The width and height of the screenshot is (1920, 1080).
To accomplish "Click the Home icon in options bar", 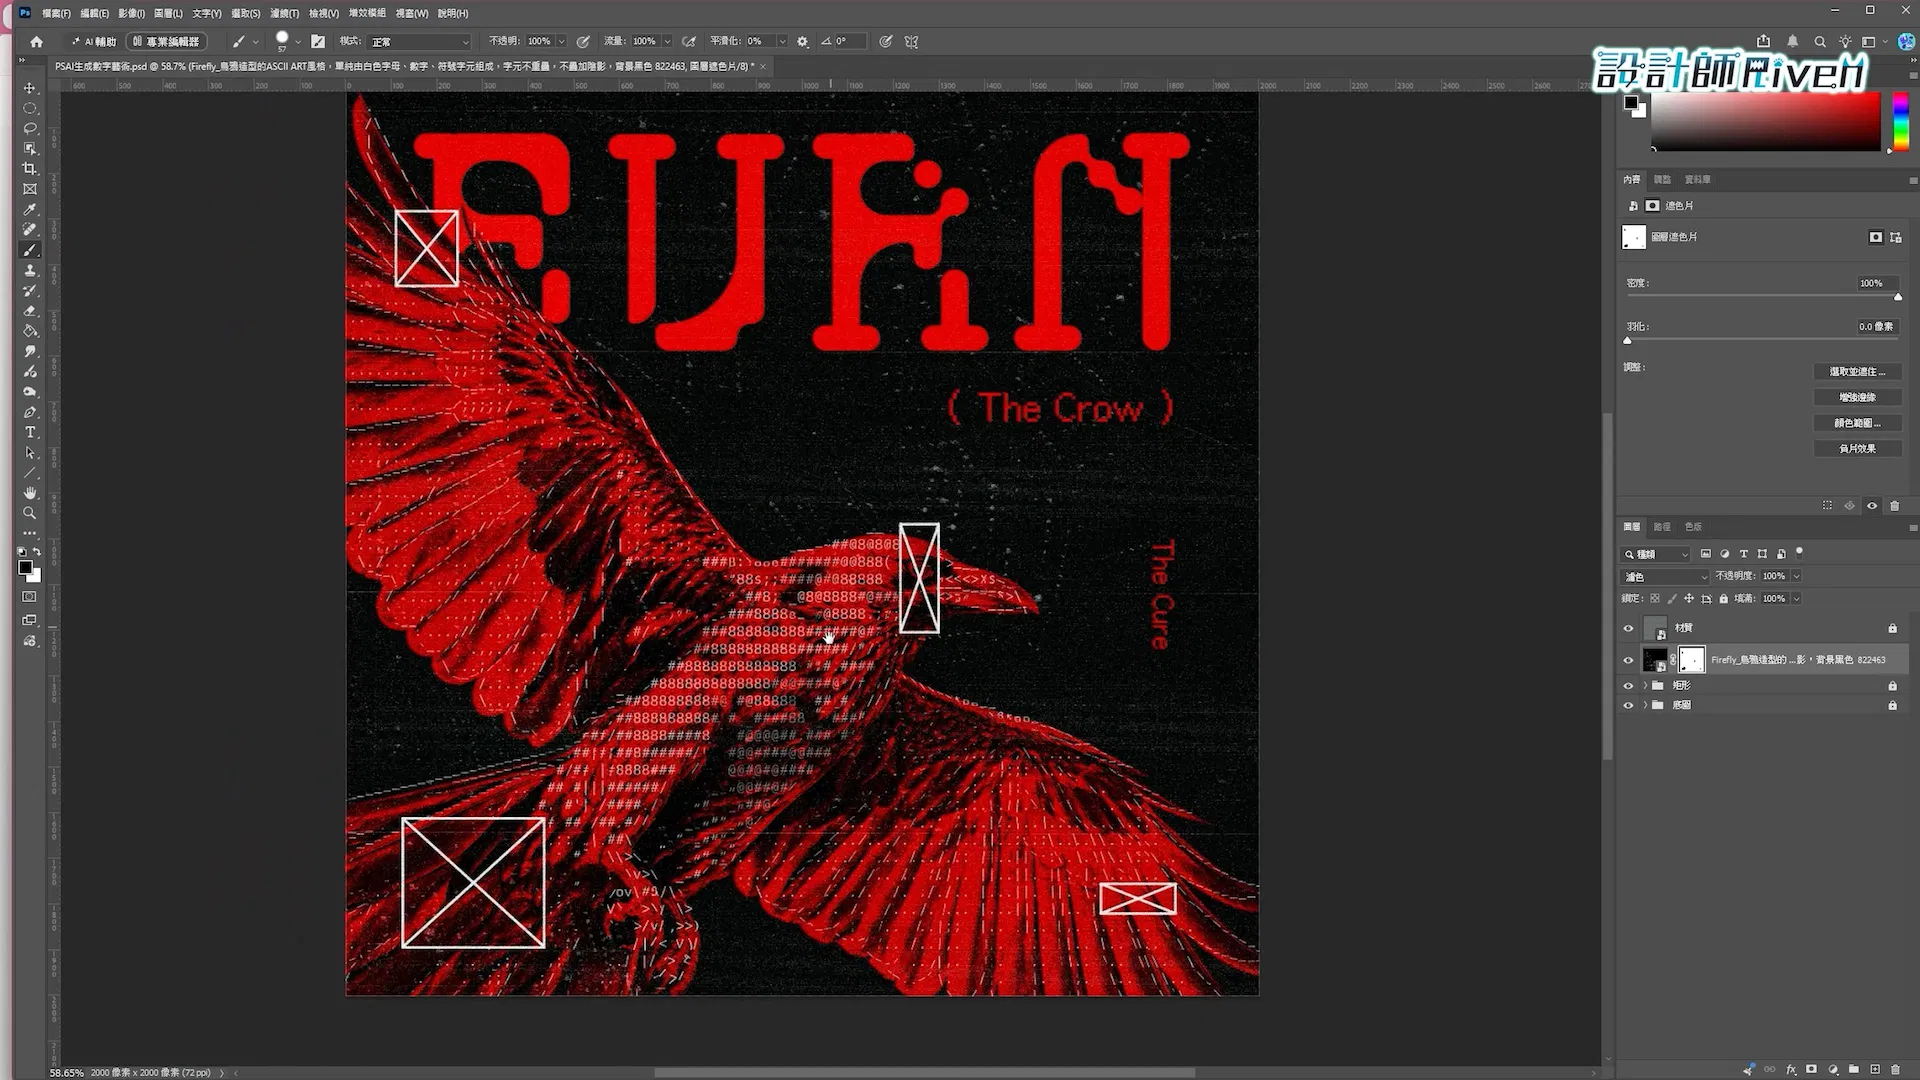I will [x=37, y=42].
